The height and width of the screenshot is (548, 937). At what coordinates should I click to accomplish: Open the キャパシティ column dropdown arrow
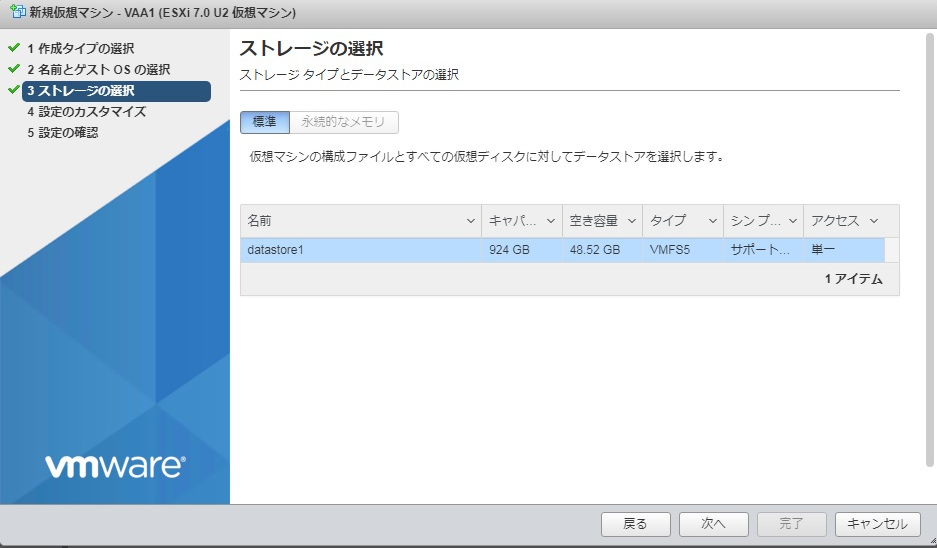pyautogui.click(x=552, y=221)
